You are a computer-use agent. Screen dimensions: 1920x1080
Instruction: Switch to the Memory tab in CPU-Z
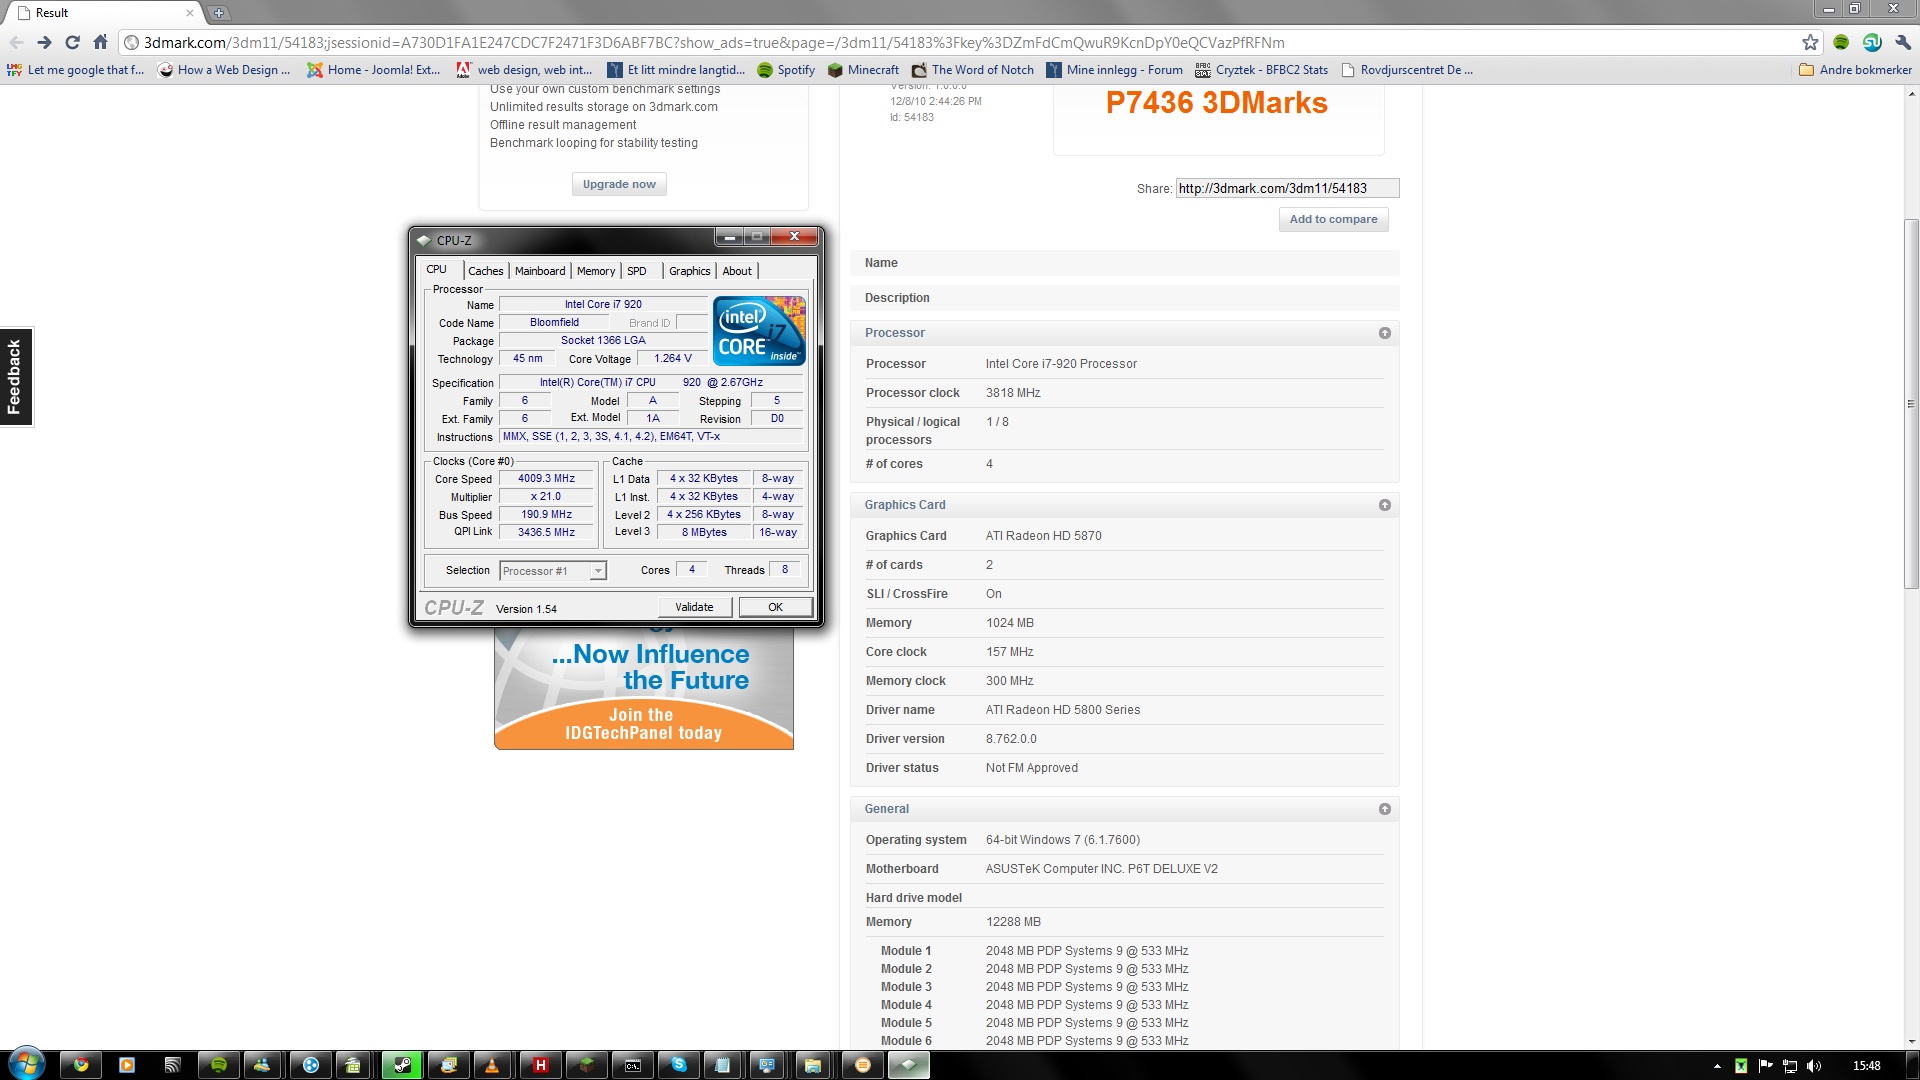tap(596, 271)
